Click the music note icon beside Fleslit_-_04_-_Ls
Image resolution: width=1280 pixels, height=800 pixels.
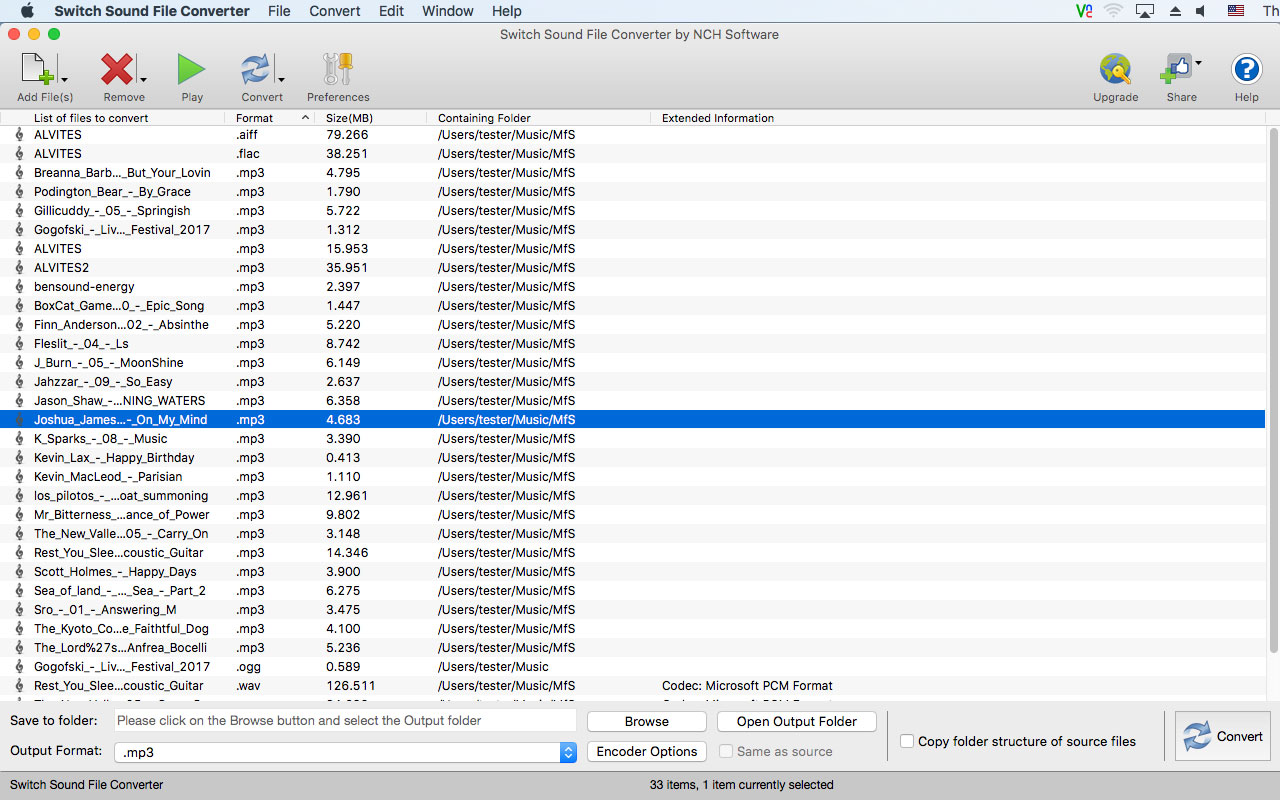click(19, 344)
